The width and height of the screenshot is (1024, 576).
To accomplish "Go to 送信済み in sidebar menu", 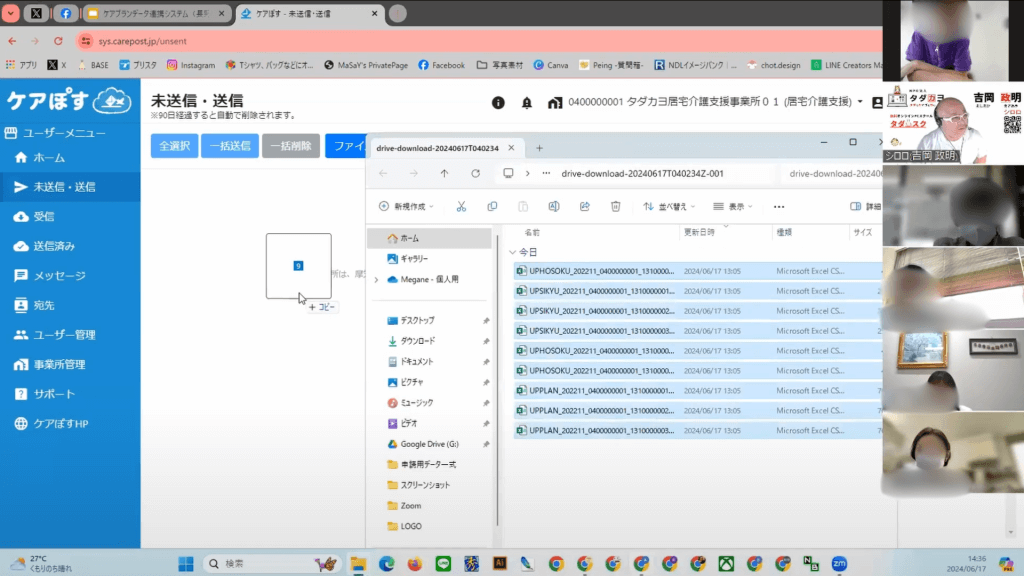I will click(53, 246).
